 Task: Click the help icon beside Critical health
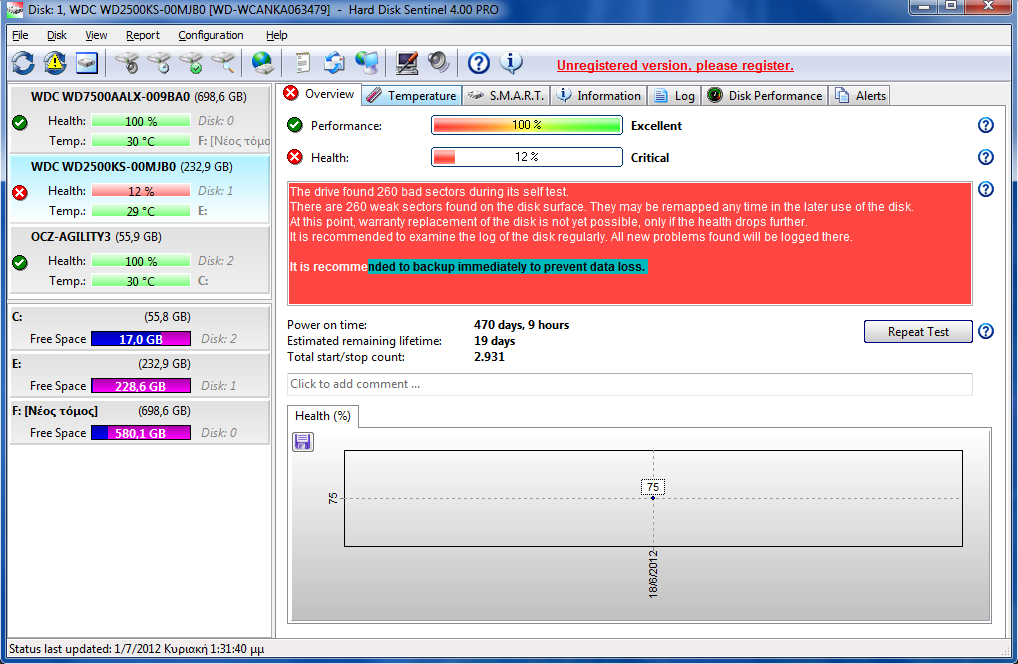point(986,157)
